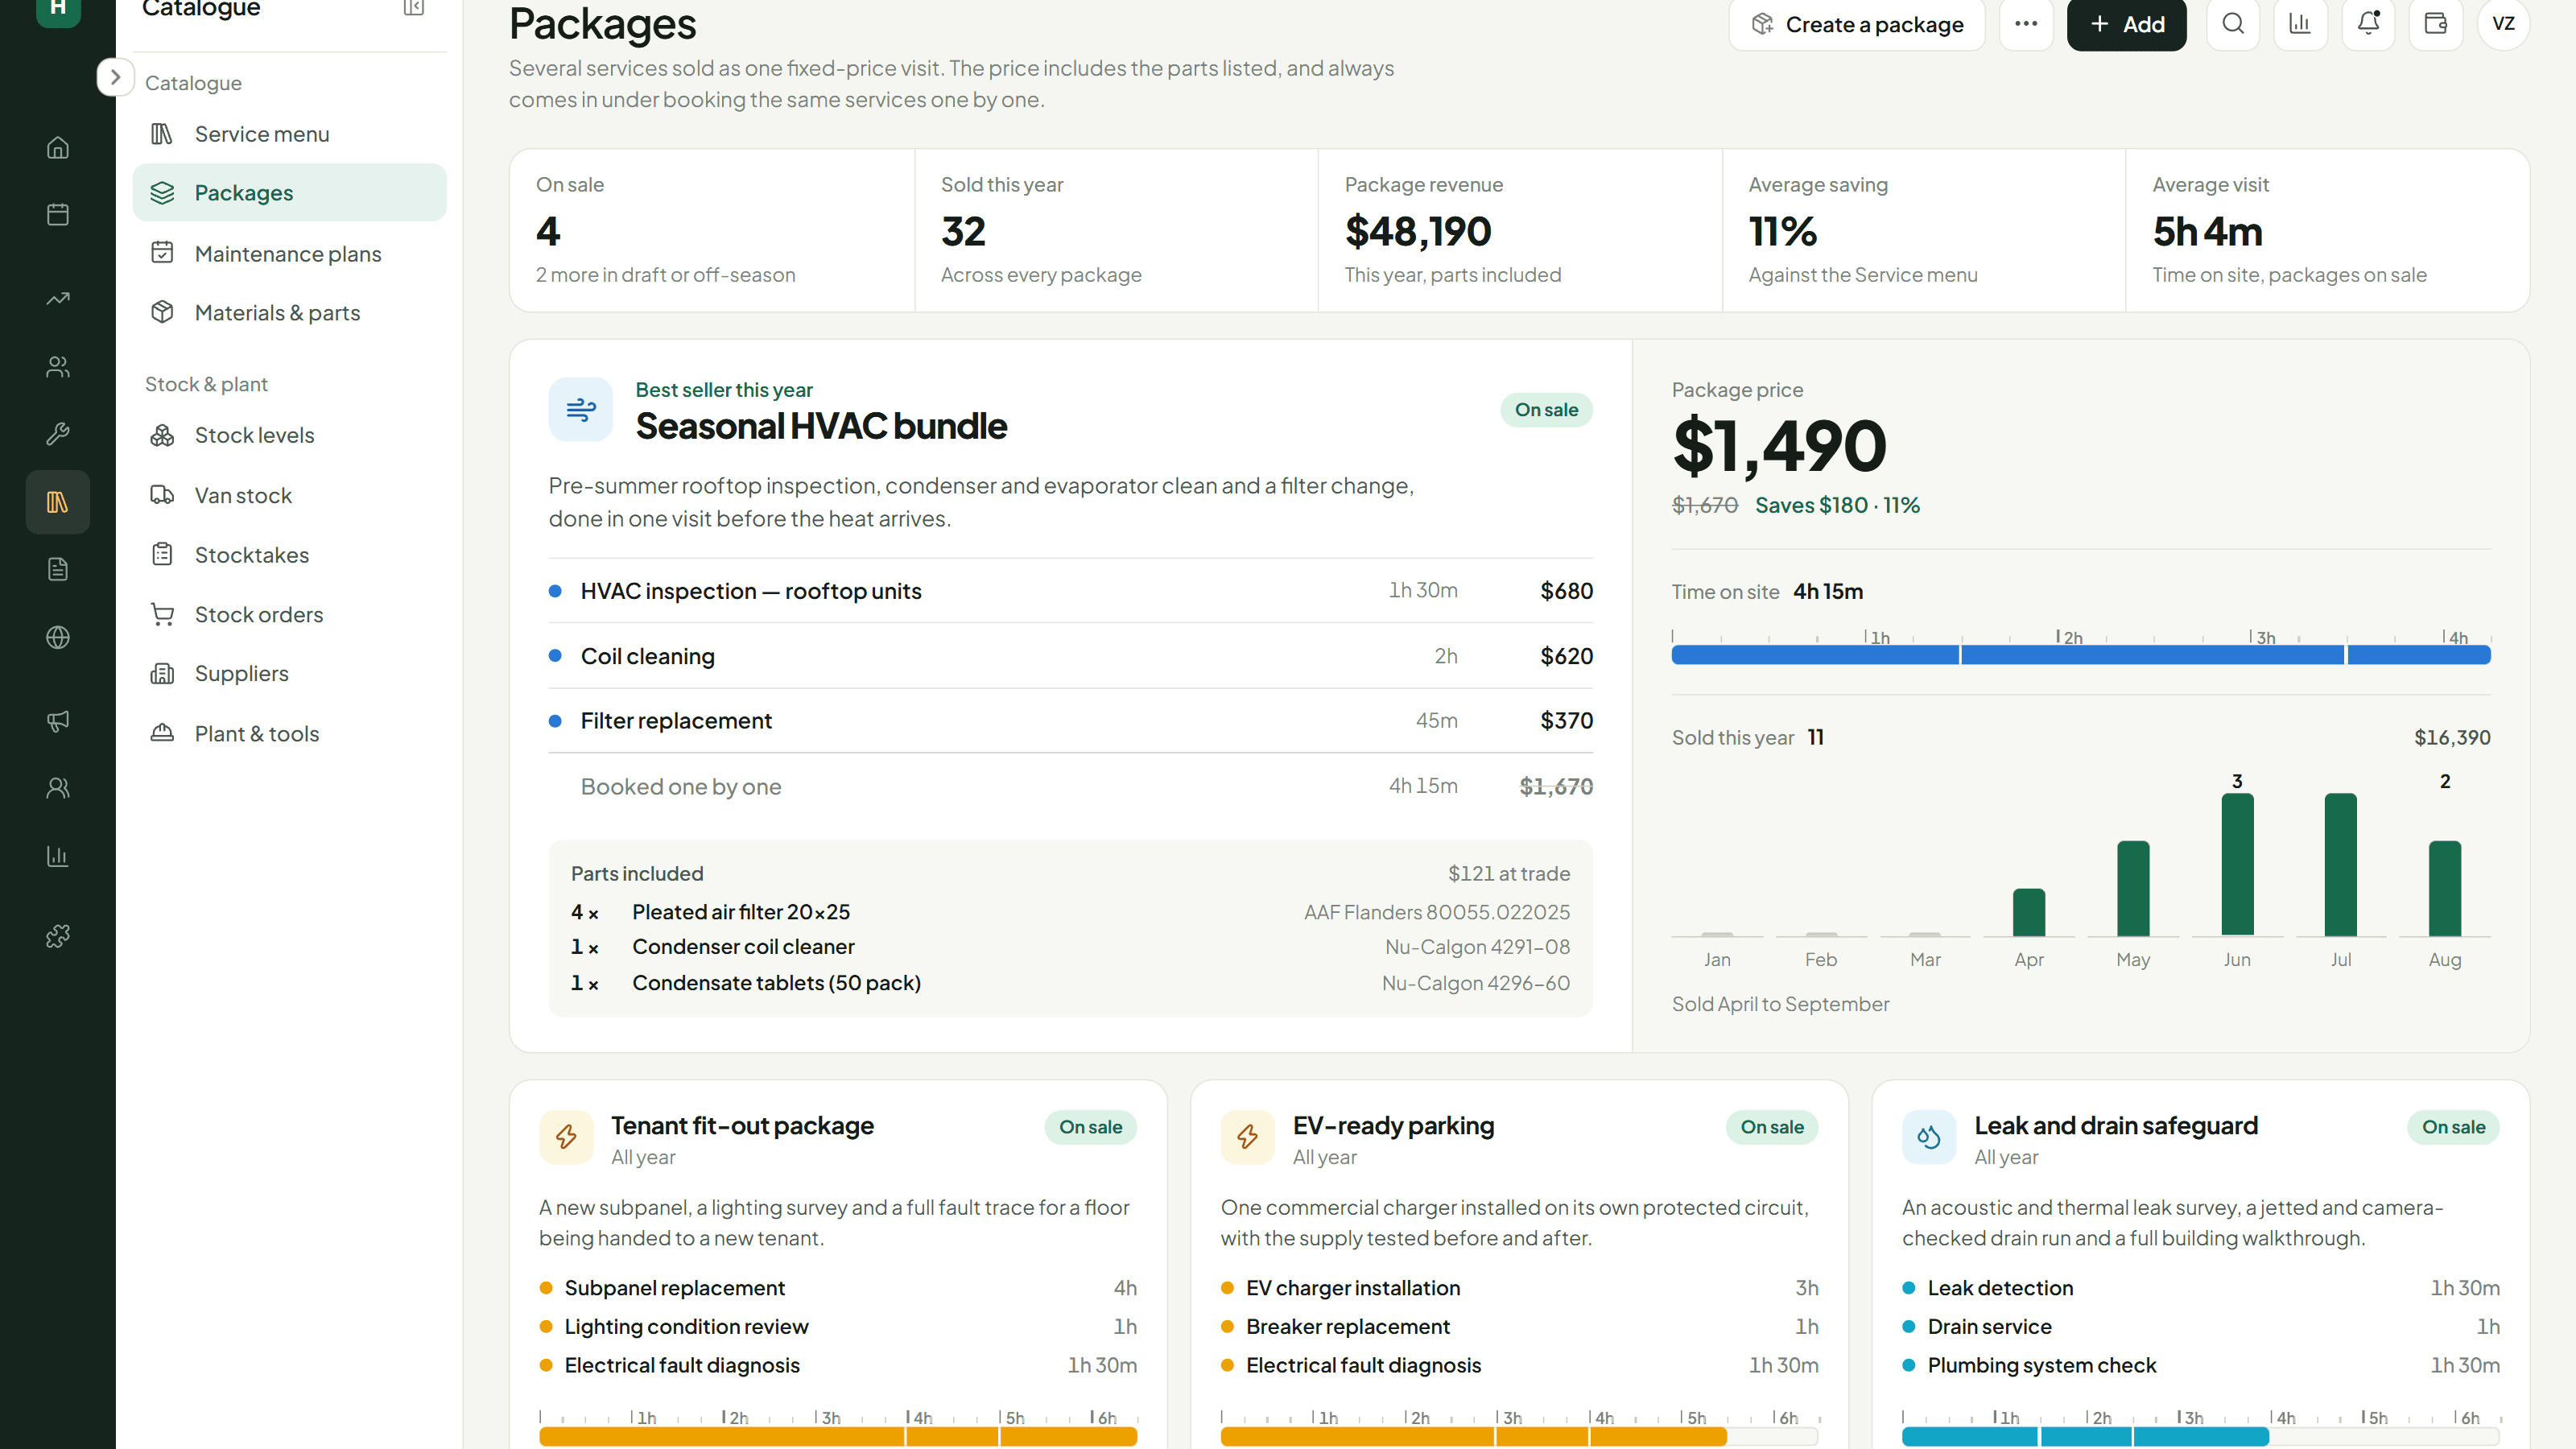Open Maintenance plans
The height and width of the screenshot is (1449, 2576).
[x=289, y=254]
